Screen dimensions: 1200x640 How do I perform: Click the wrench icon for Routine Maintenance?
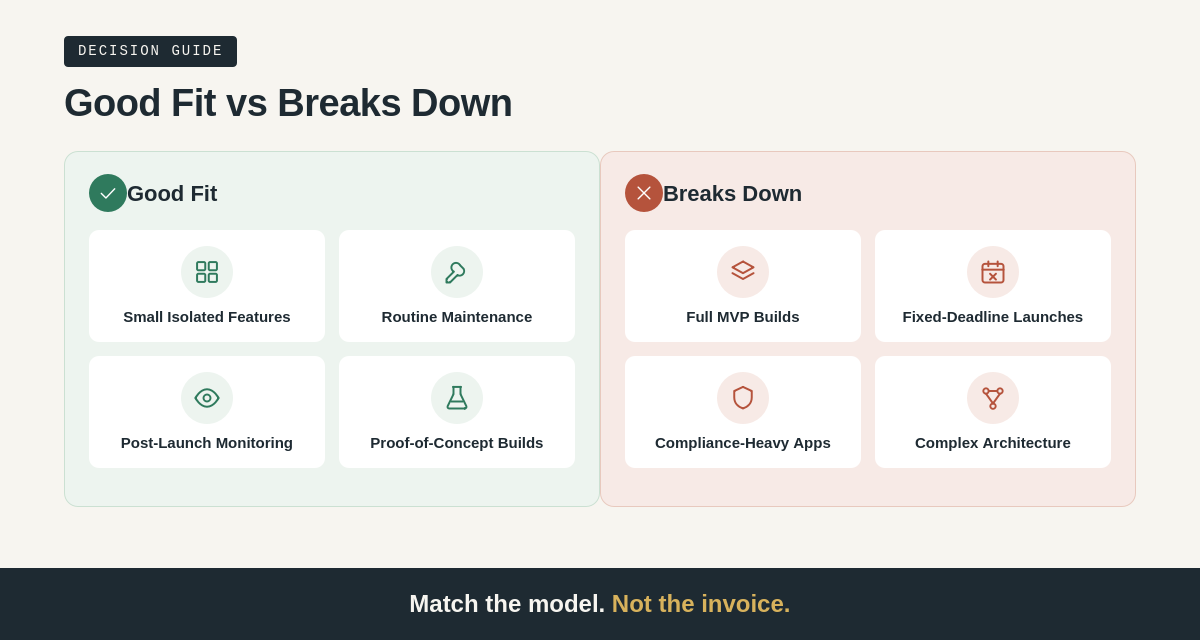pyautogui.click(x=457, y=272)
